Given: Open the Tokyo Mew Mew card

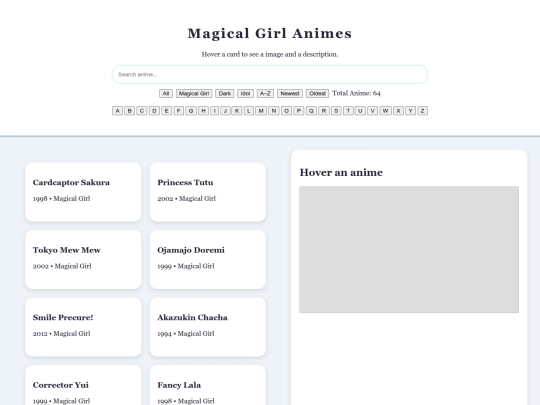Looking at the screenshot, I should [83, 259].
